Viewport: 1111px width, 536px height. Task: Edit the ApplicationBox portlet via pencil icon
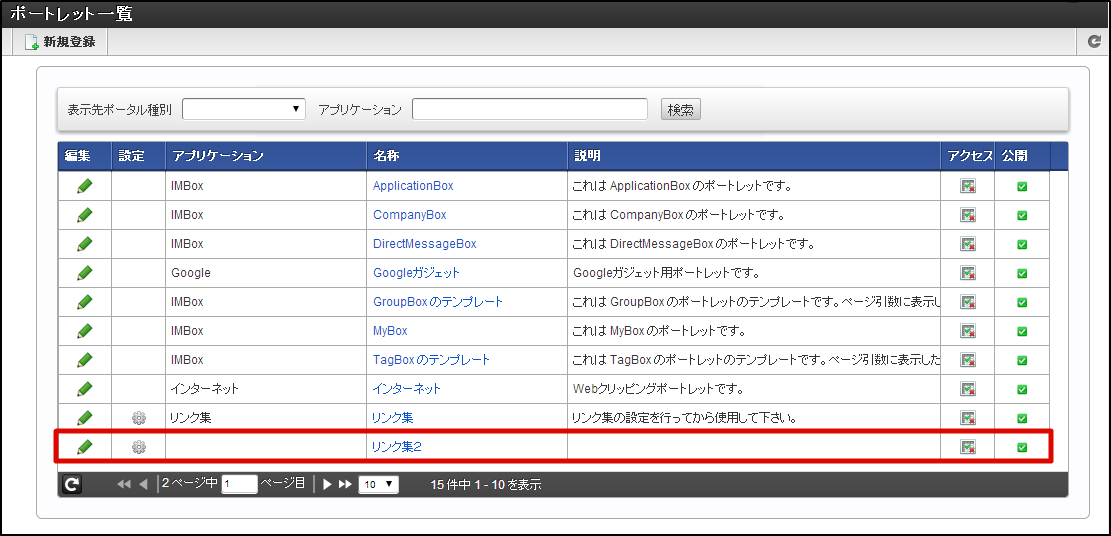point(84,186)
